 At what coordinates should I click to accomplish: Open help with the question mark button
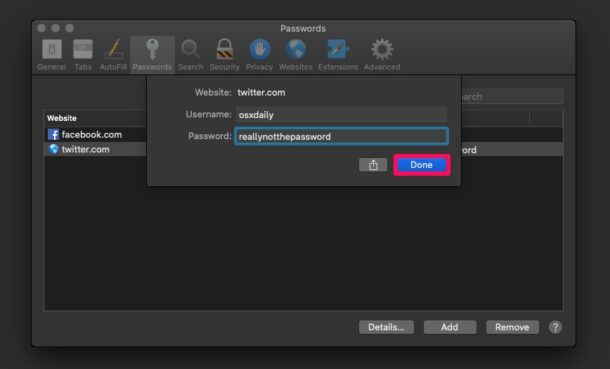point(556,327)
